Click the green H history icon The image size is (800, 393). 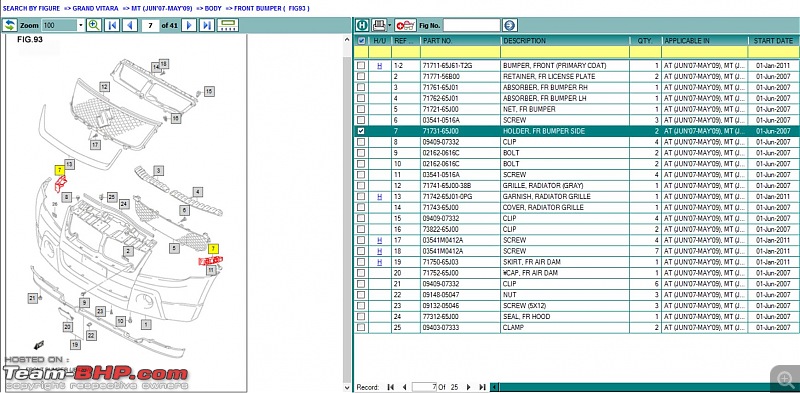point(362,25)
